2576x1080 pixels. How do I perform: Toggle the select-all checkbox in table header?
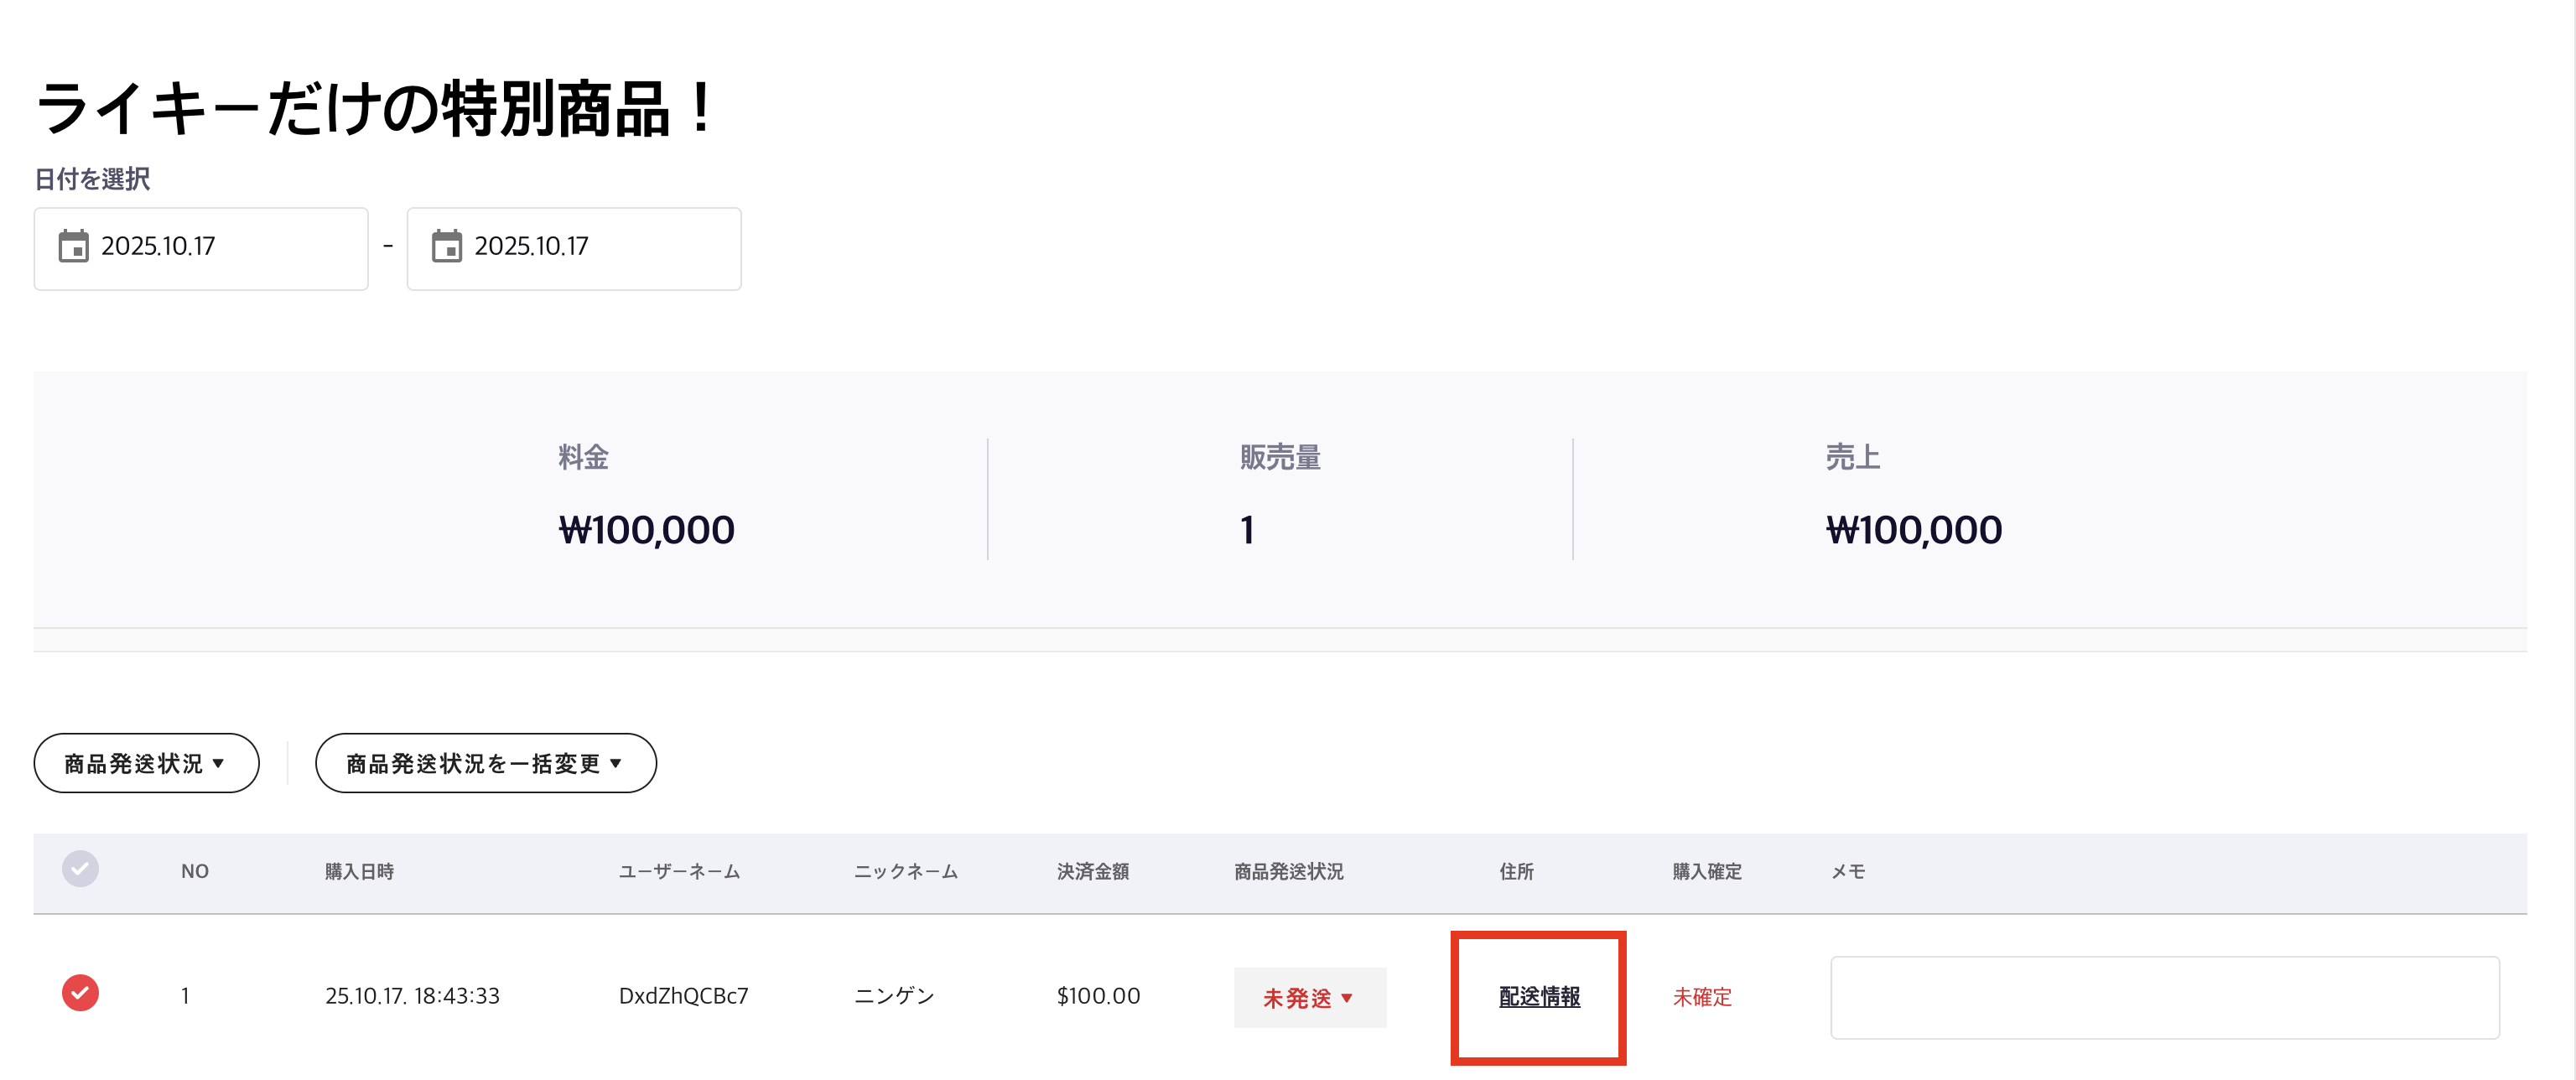point(80,869)
